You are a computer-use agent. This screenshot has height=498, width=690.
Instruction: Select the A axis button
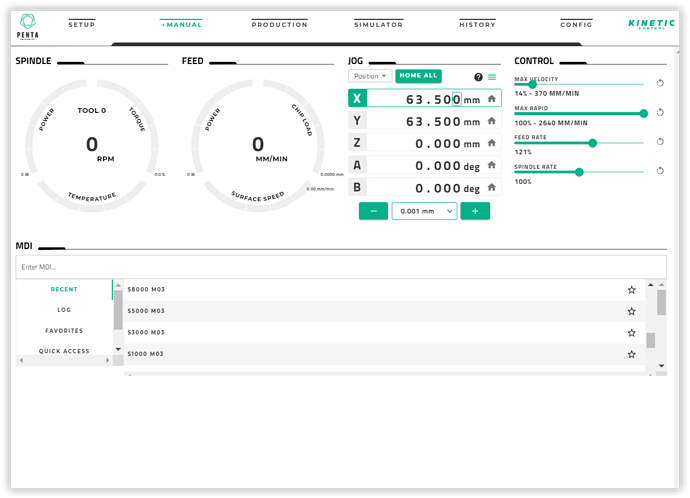[357, 165]
